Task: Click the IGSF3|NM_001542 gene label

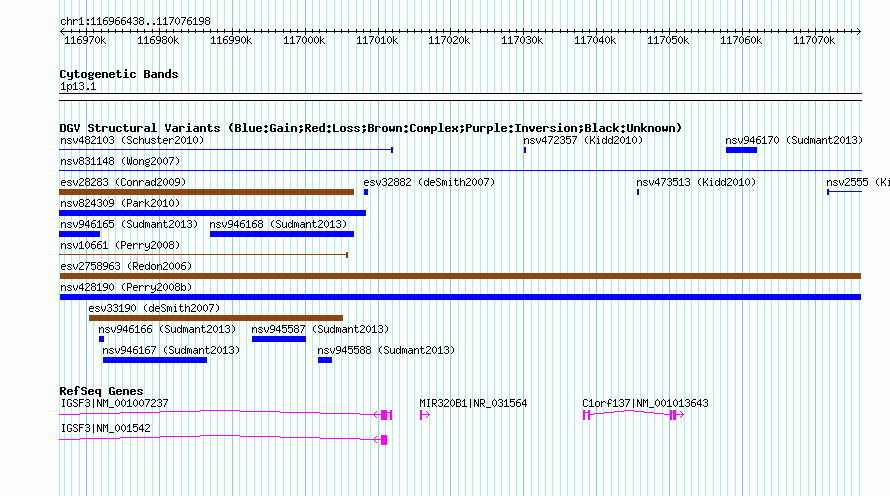Action: (106, 428)
